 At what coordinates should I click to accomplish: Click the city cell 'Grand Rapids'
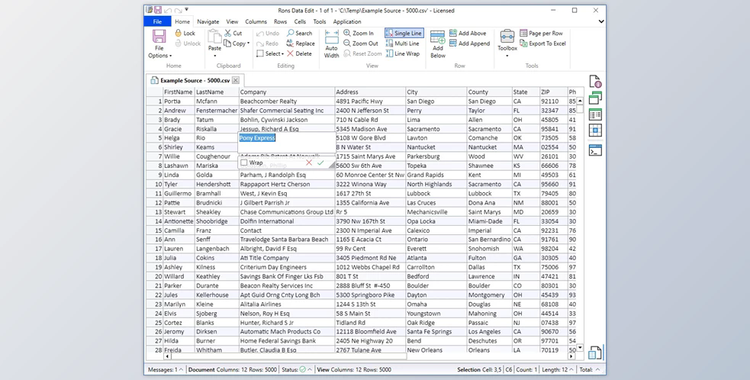436,175
